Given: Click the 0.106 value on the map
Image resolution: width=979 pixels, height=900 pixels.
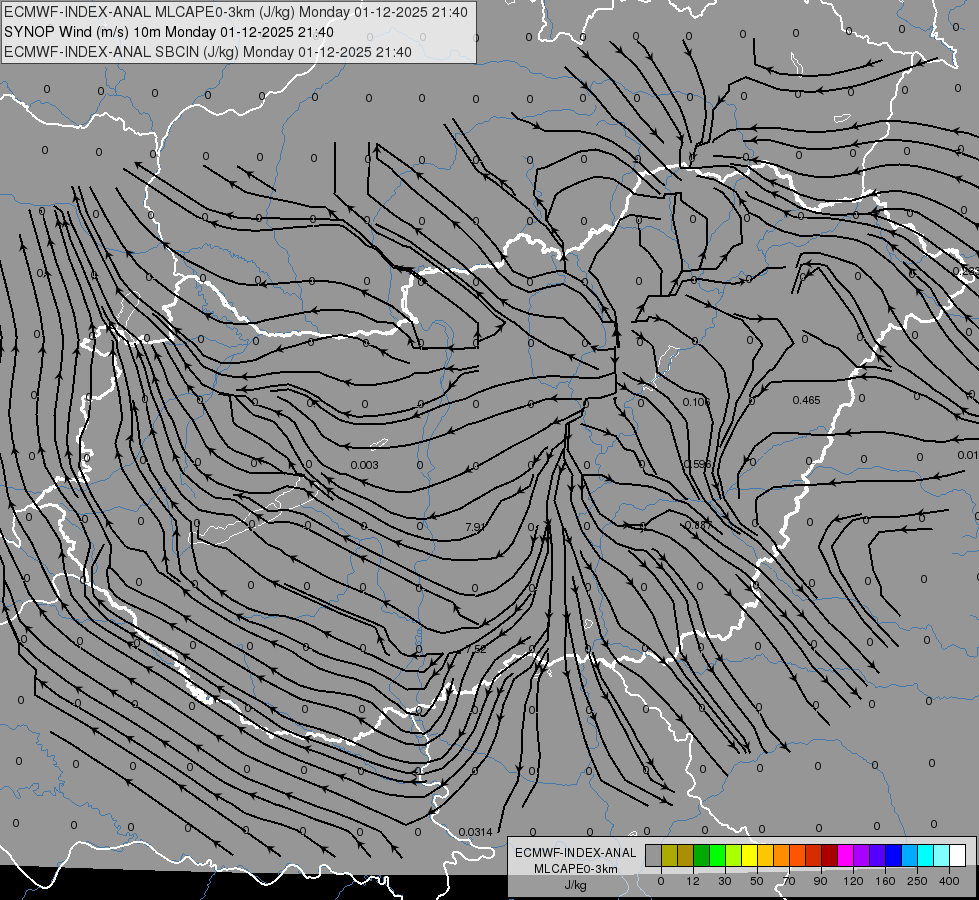Looking at the screenshot, I should pyautogui.click(x=696, y=402).
